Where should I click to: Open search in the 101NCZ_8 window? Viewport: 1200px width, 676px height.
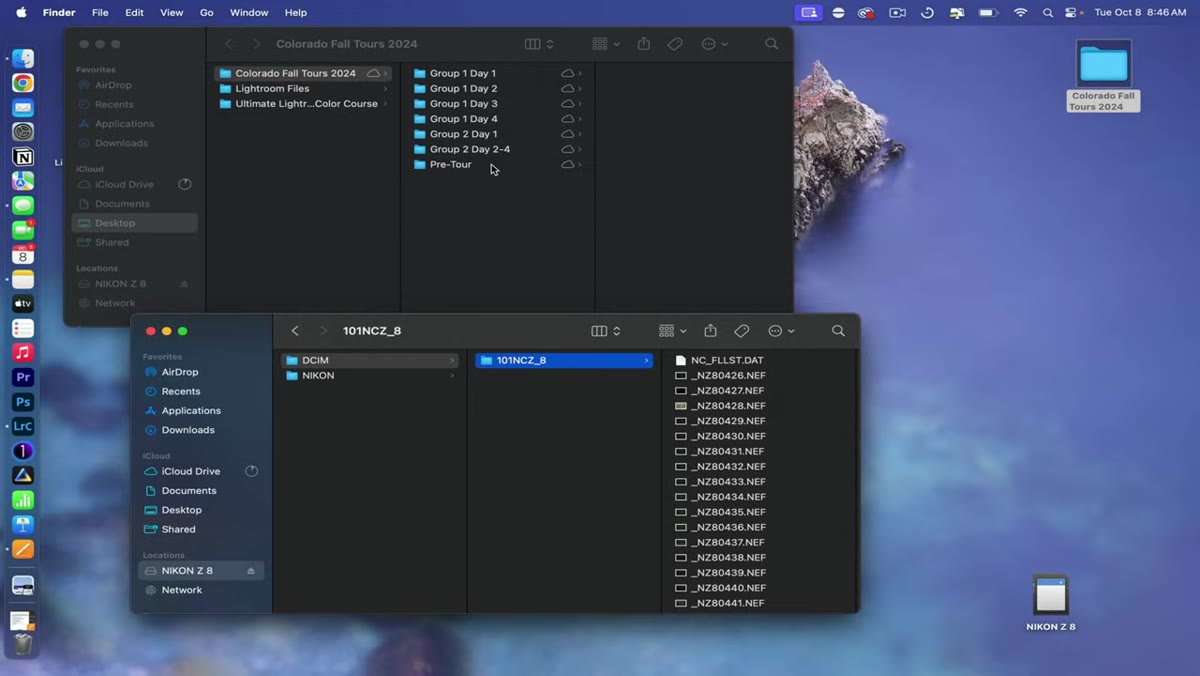pyautogui.click(x=838, y=331)
